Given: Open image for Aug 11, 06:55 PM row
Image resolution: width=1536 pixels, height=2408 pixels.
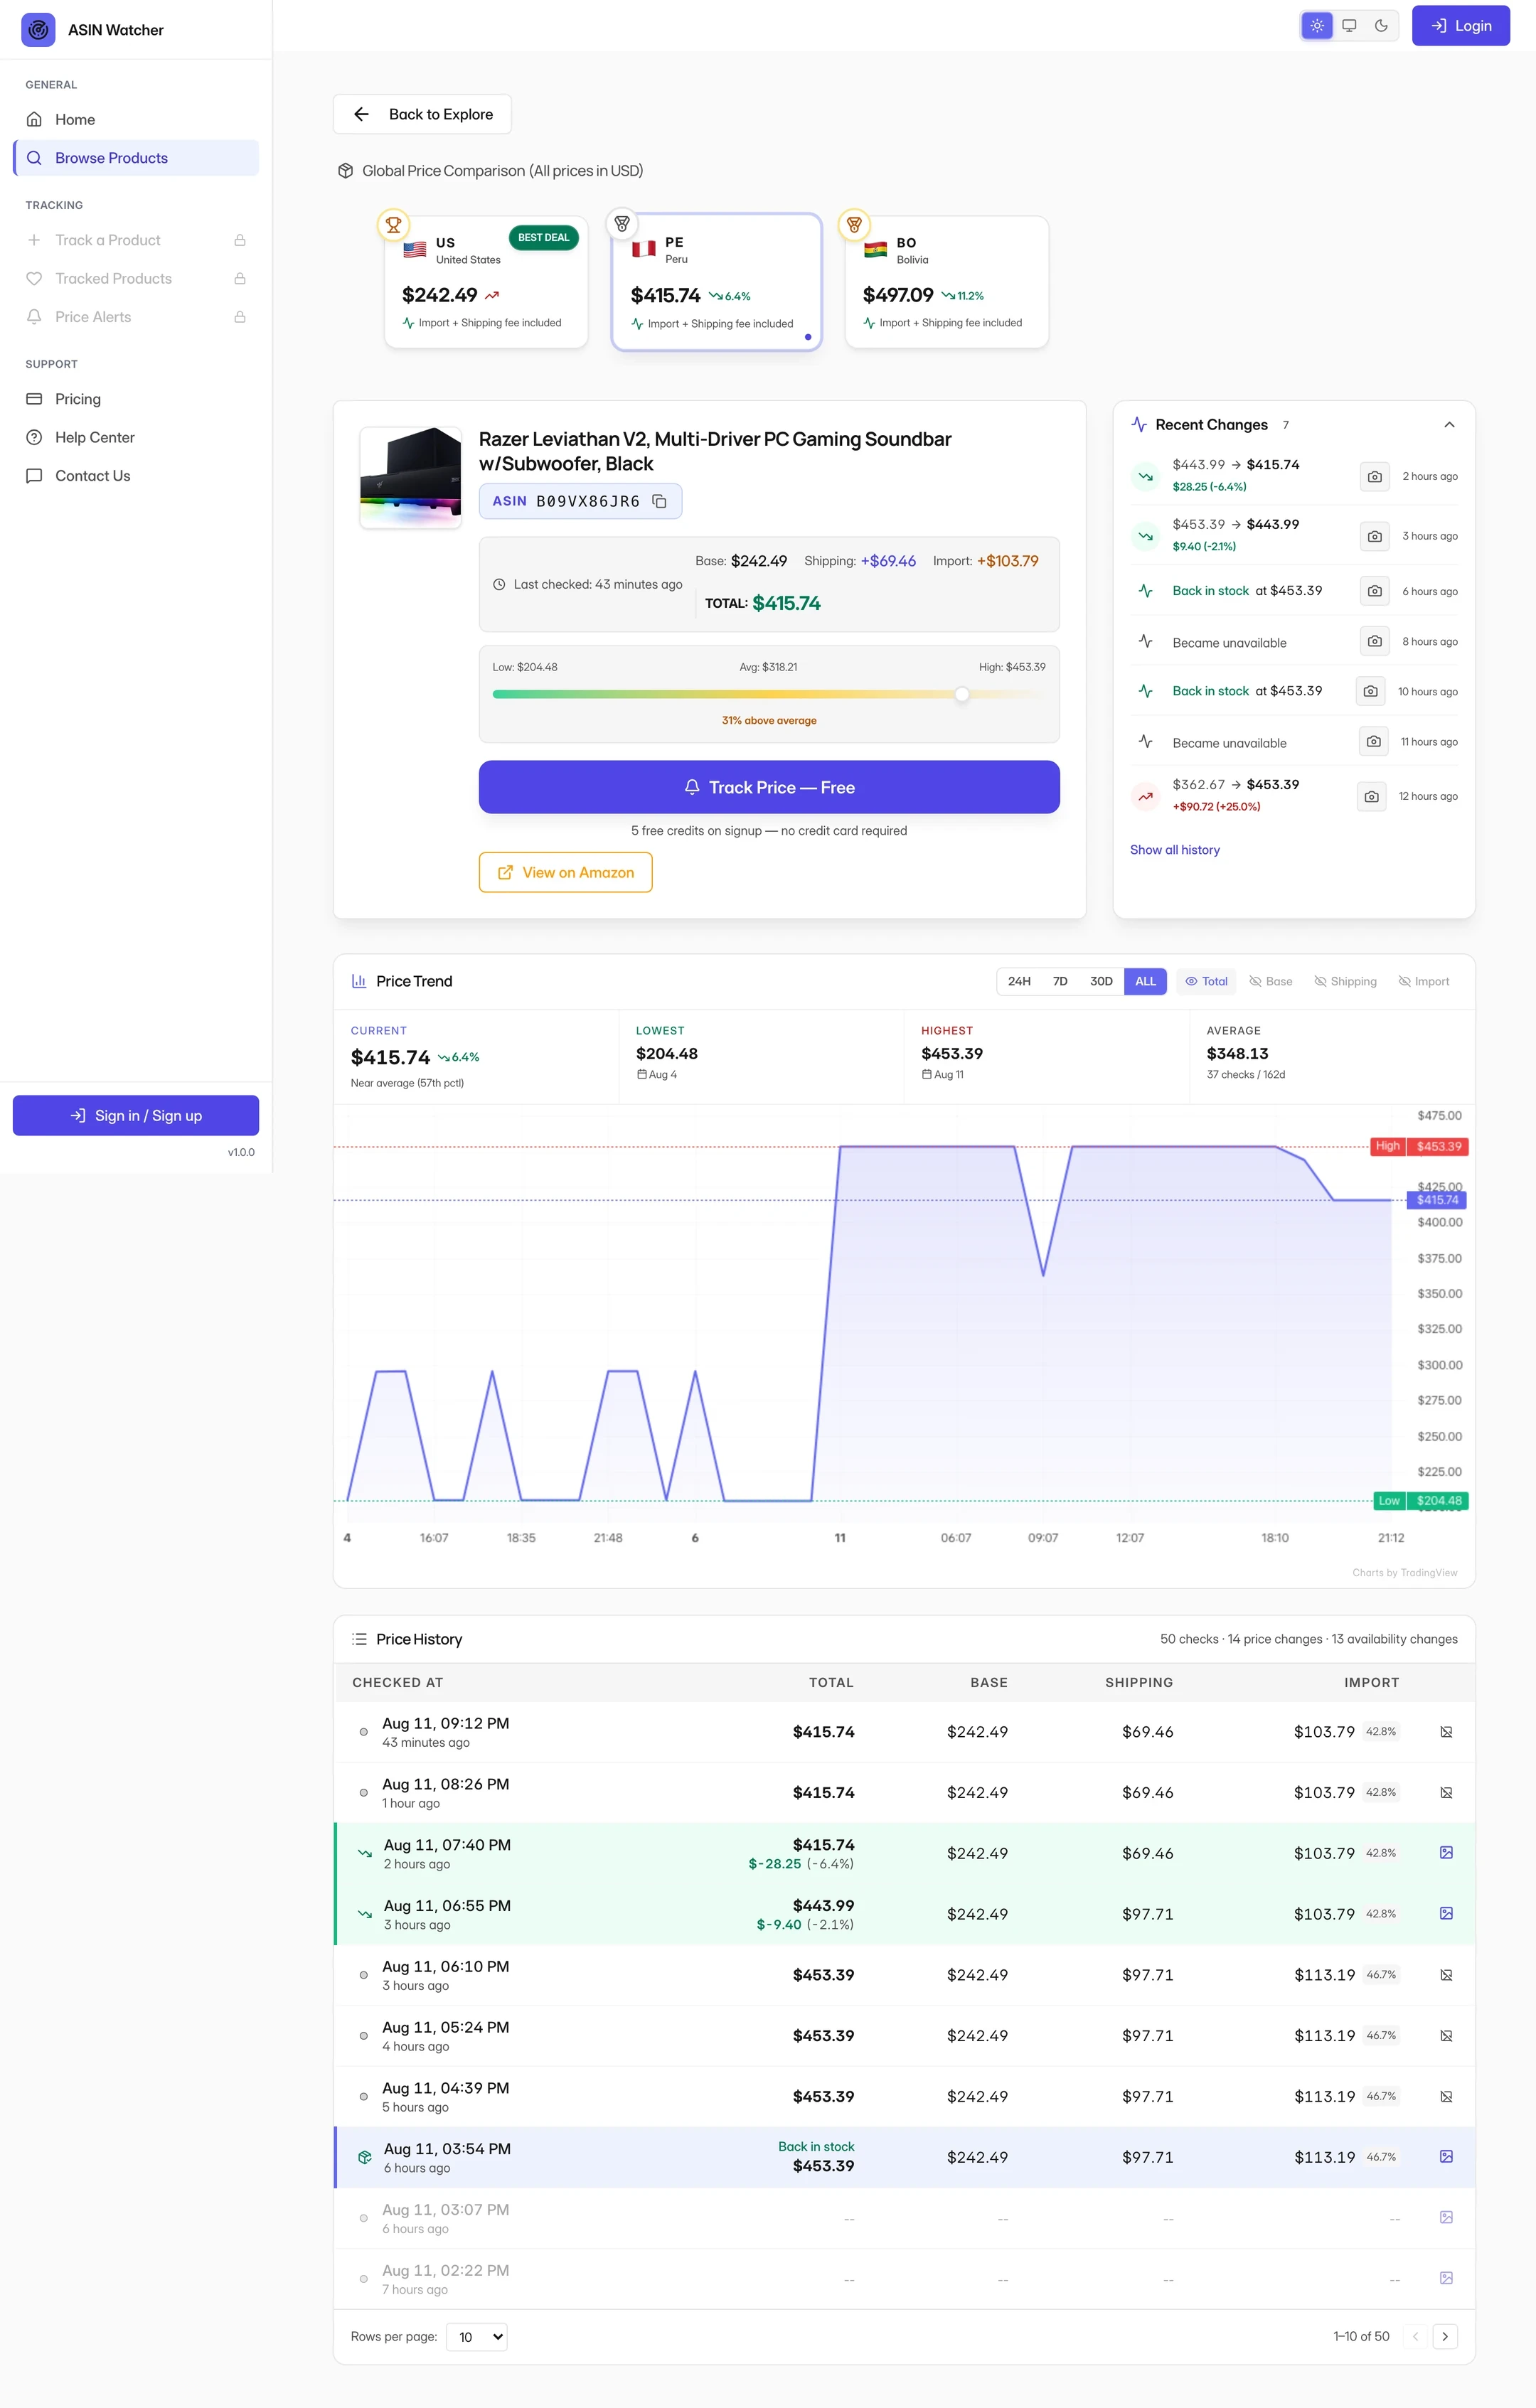Looking at the screenshot, I should tap(1446, 1913).
